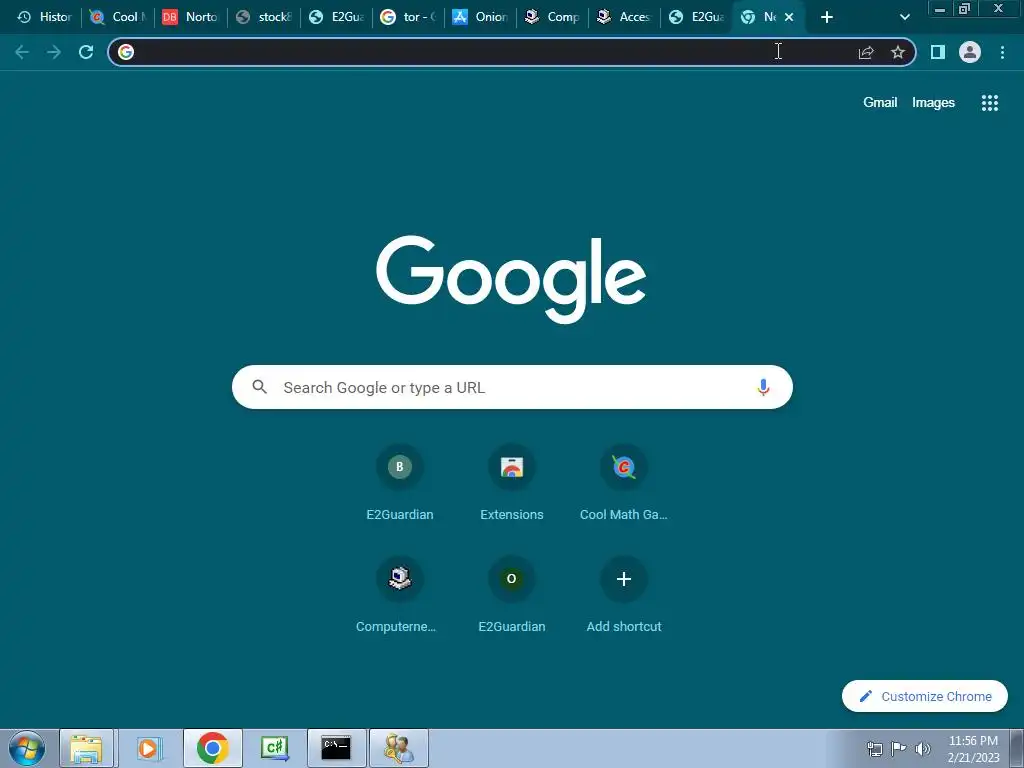Click the volume speaker tray icon
The image size is (1024, 768).
[923, 749]
